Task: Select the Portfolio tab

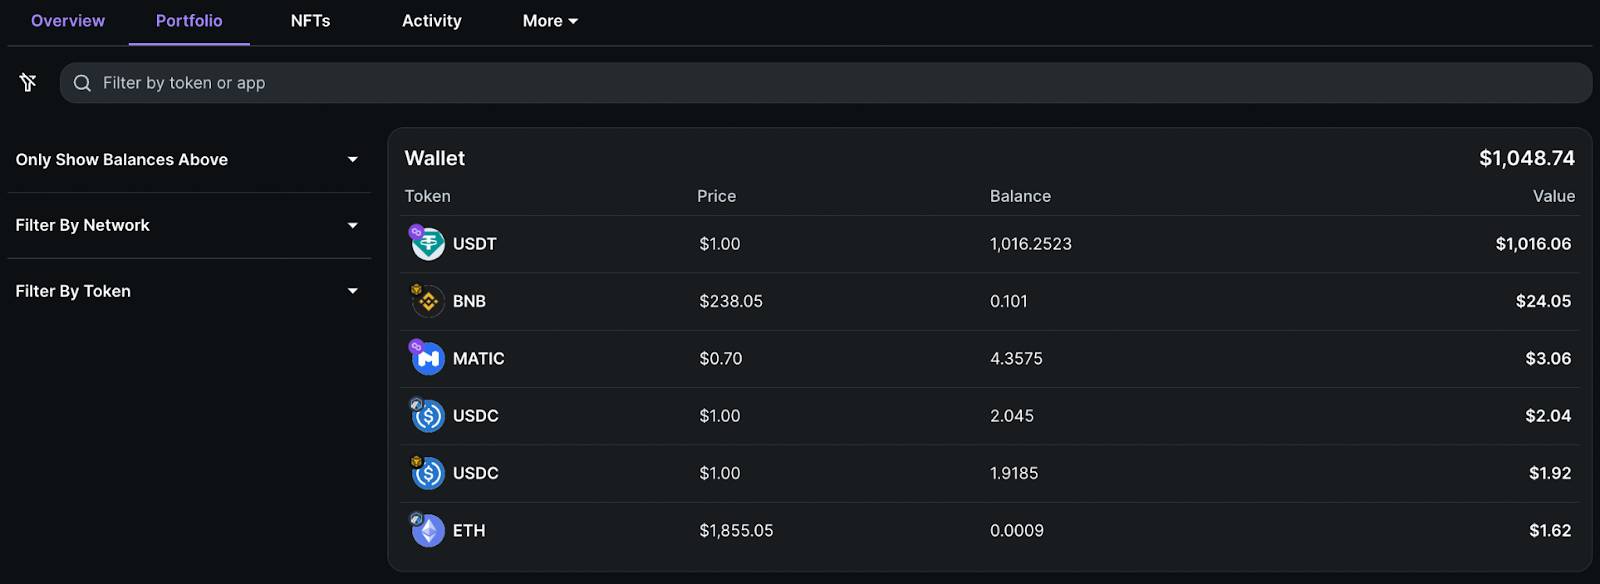Action: [x=189, y=21]
